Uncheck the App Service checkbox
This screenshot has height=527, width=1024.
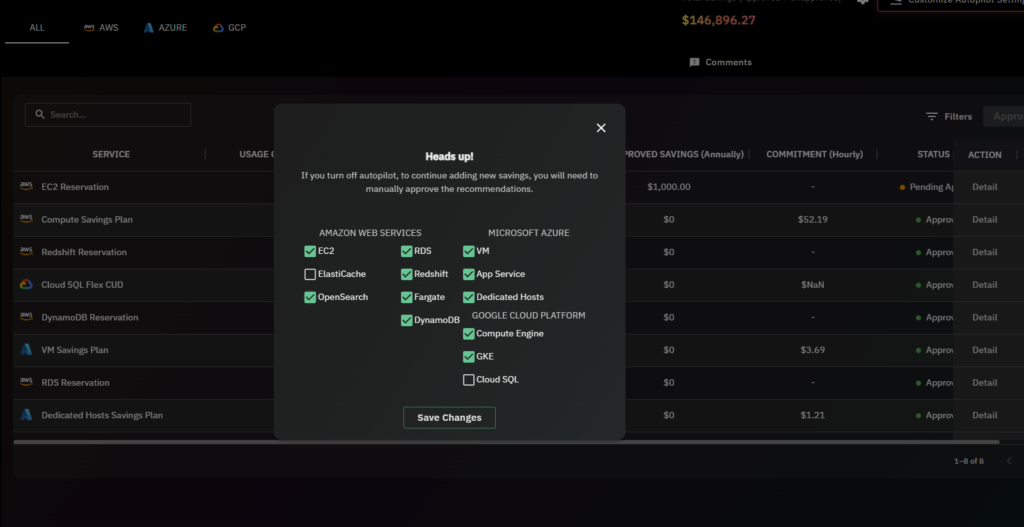[x=468, y=274]
